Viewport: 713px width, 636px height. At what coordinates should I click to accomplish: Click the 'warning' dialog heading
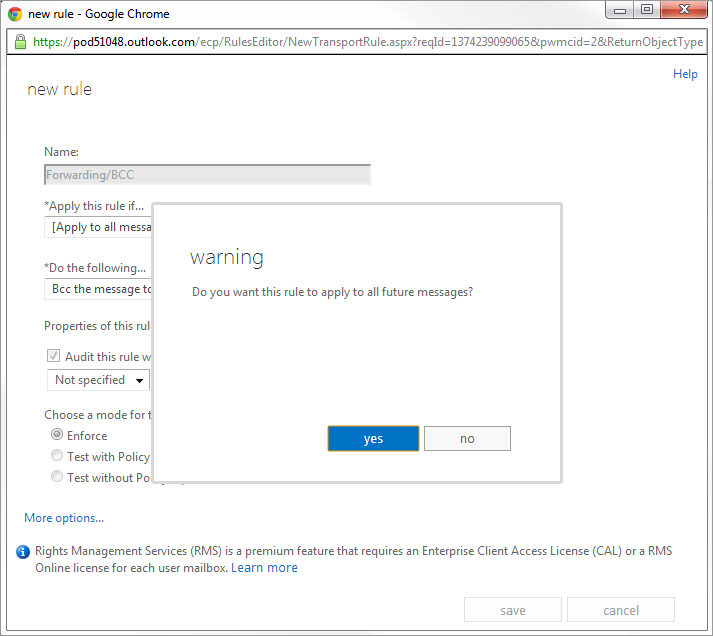coord(226,257)
